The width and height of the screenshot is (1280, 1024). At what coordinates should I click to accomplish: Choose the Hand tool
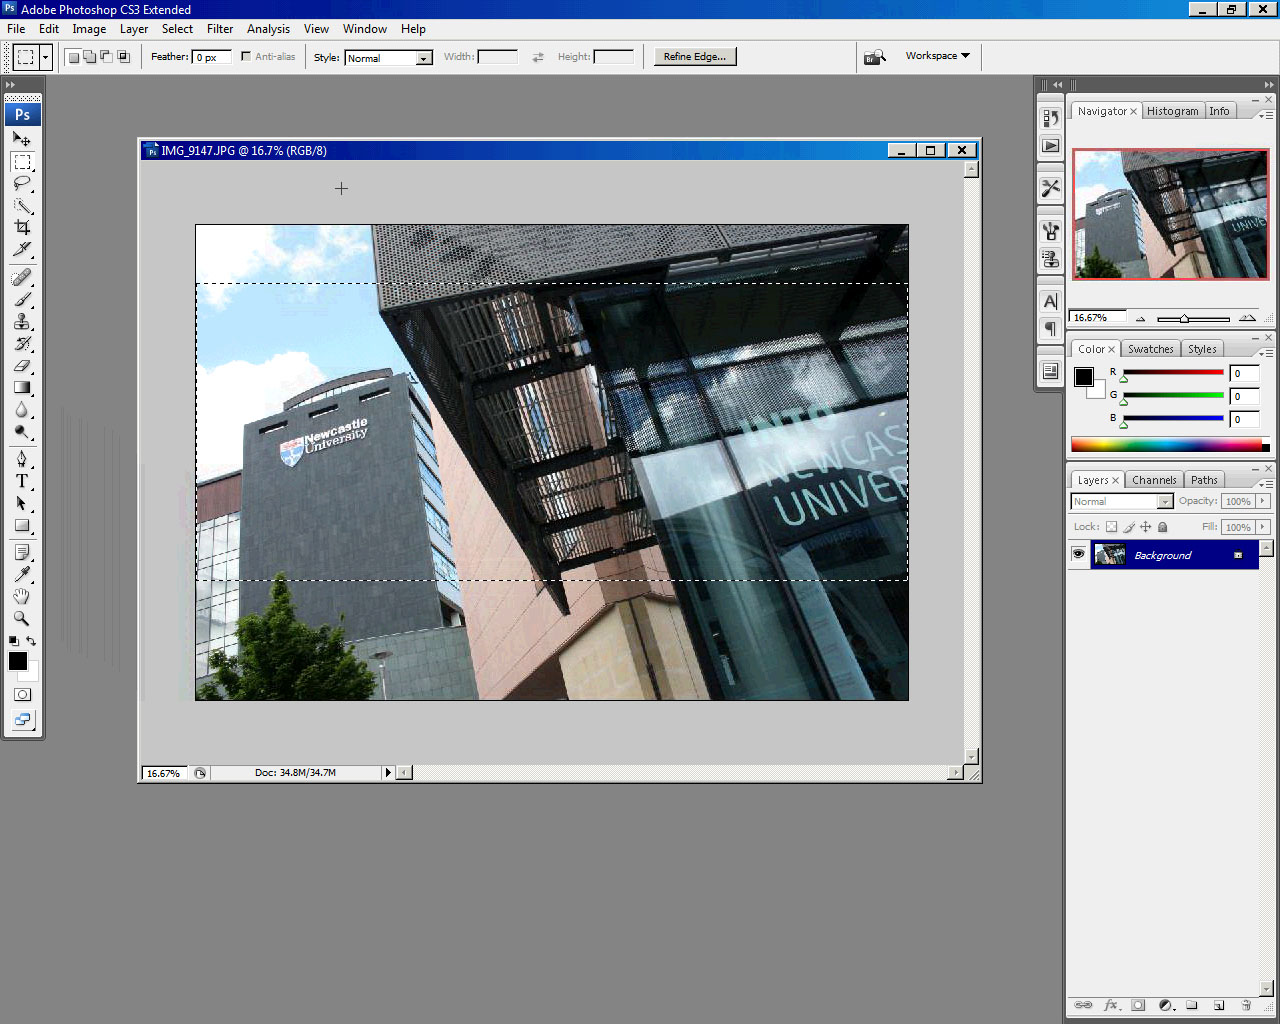click(22, 597)
